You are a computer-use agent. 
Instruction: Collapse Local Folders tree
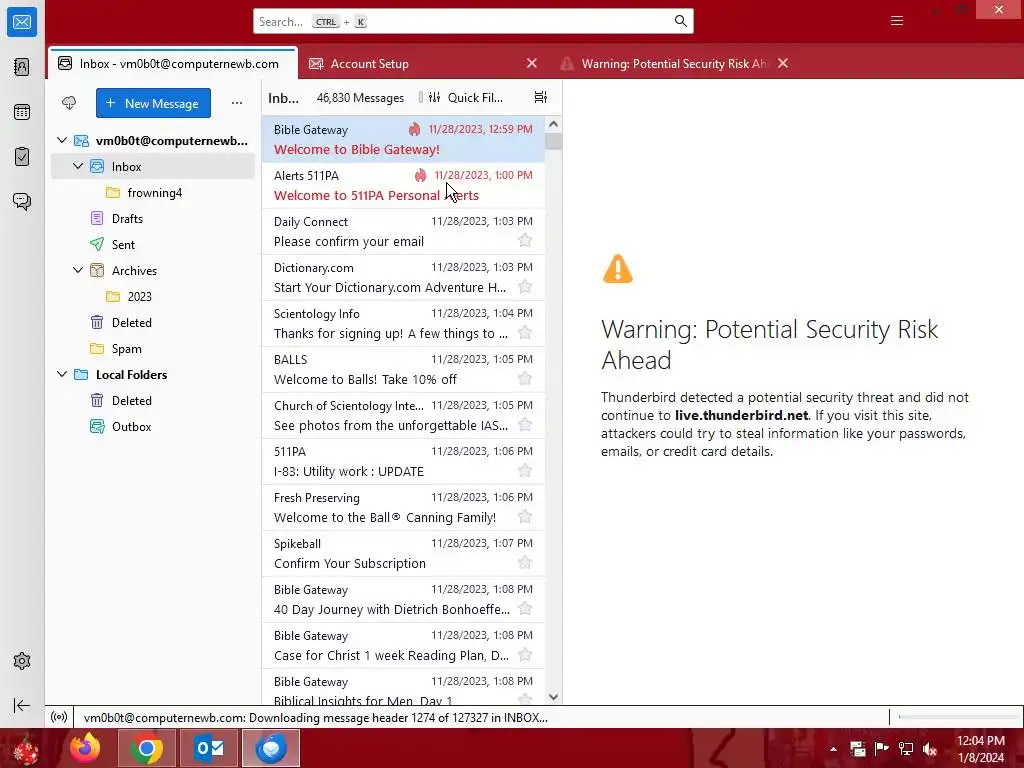tap(62, 375)
